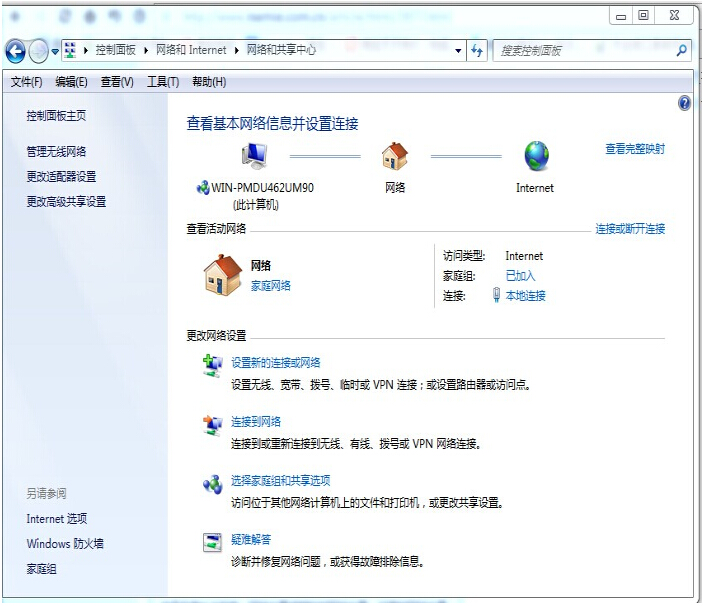Click the computer icon in network map

coord(255,156)
